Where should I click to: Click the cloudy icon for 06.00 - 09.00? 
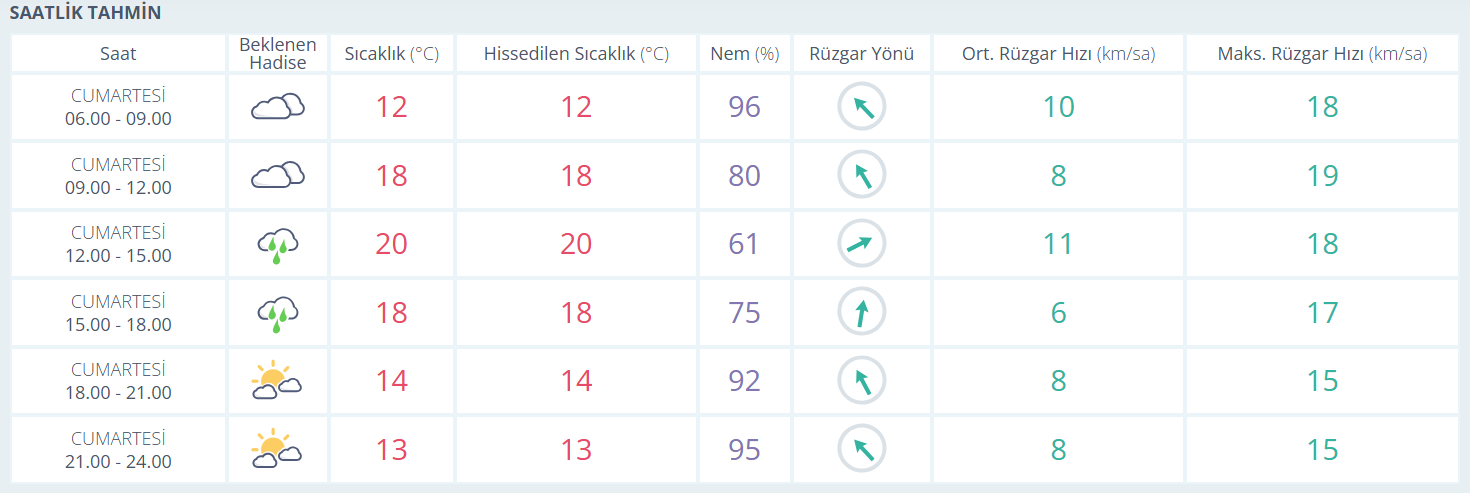point(277,106)
